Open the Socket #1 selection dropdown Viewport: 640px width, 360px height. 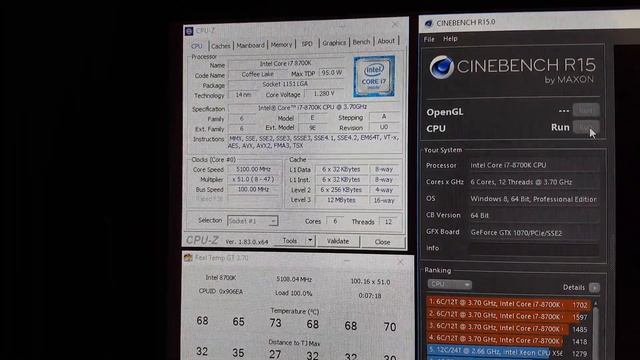click(x=252, y=221)
